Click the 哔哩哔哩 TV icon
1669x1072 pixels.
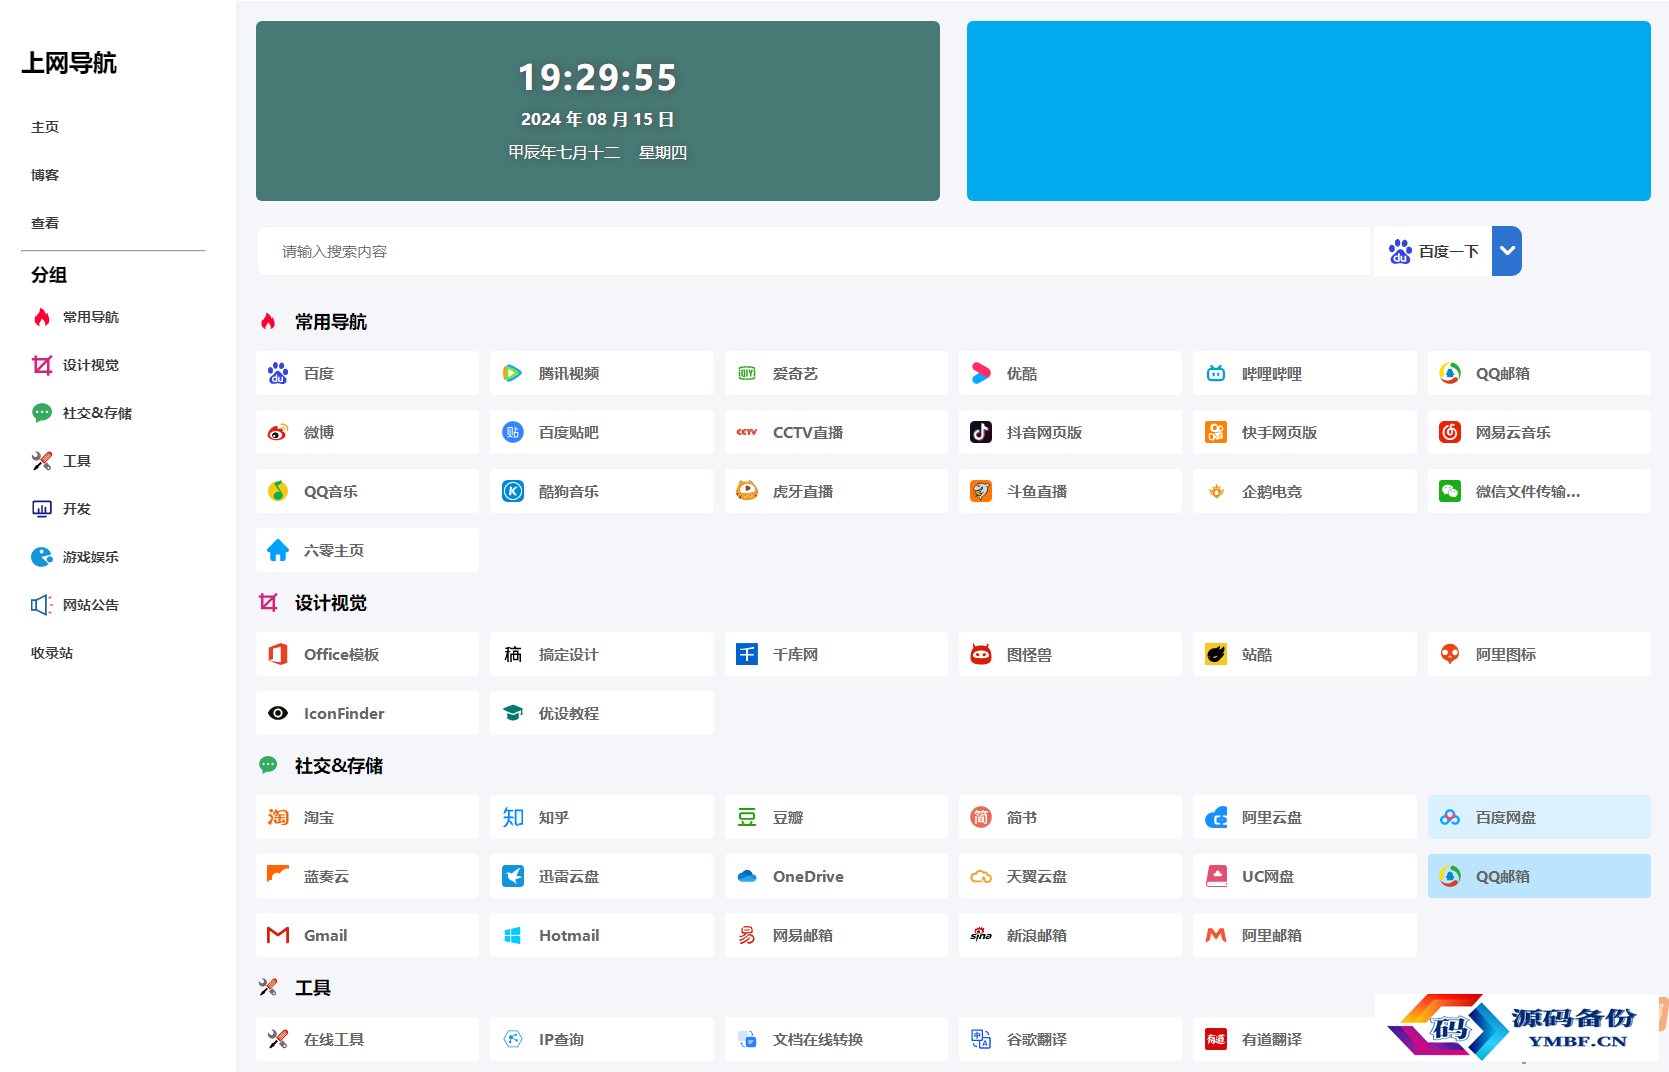coord(1216,373)
